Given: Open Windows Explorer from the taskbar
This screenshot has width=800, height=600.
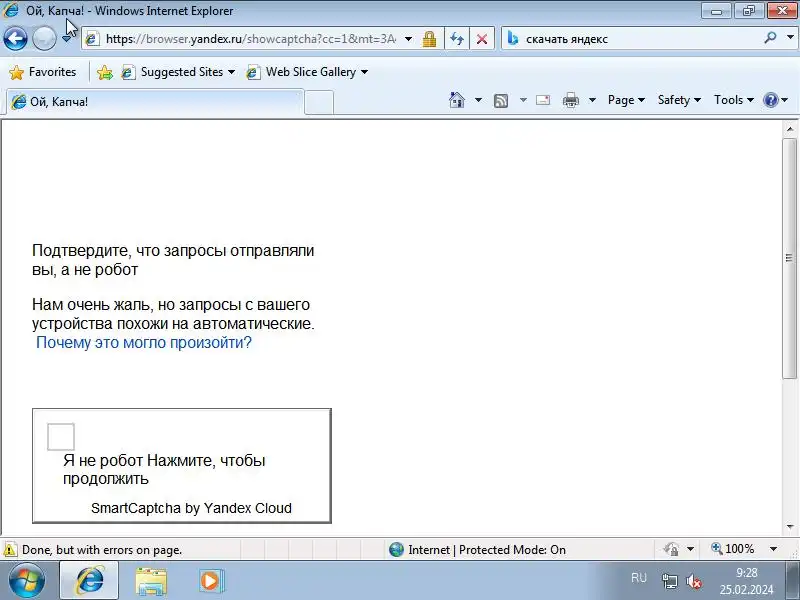Looking at the screenshot, I should [x=151, y=581].
